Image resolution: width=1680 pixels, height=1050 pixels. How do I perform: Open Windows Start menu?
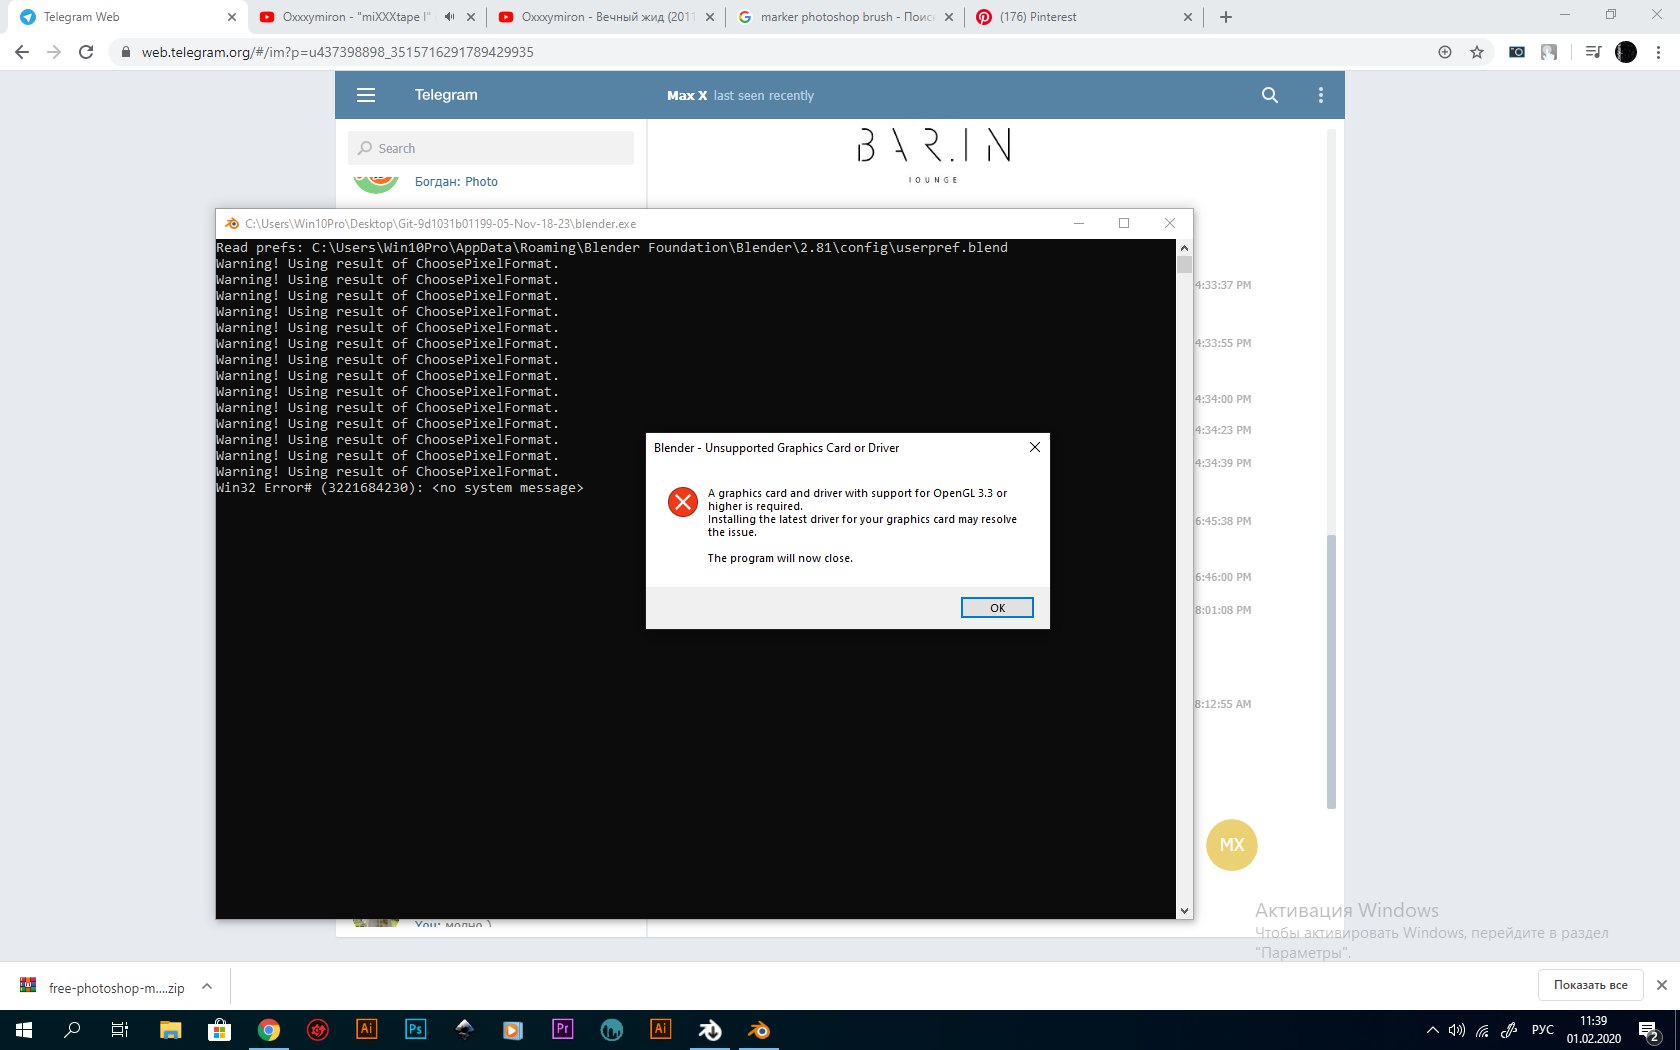pyautogui.click(x=24, y=1030)
